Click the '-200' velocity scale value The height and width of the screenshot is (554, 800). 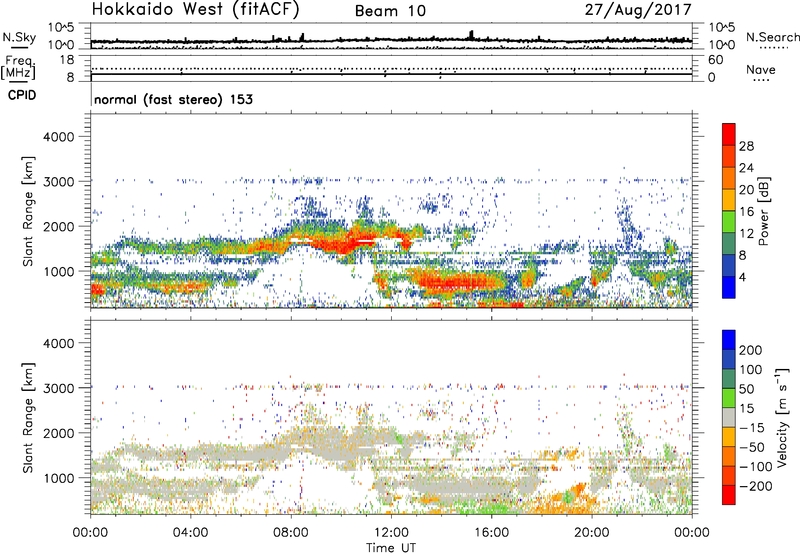point(756,486)
